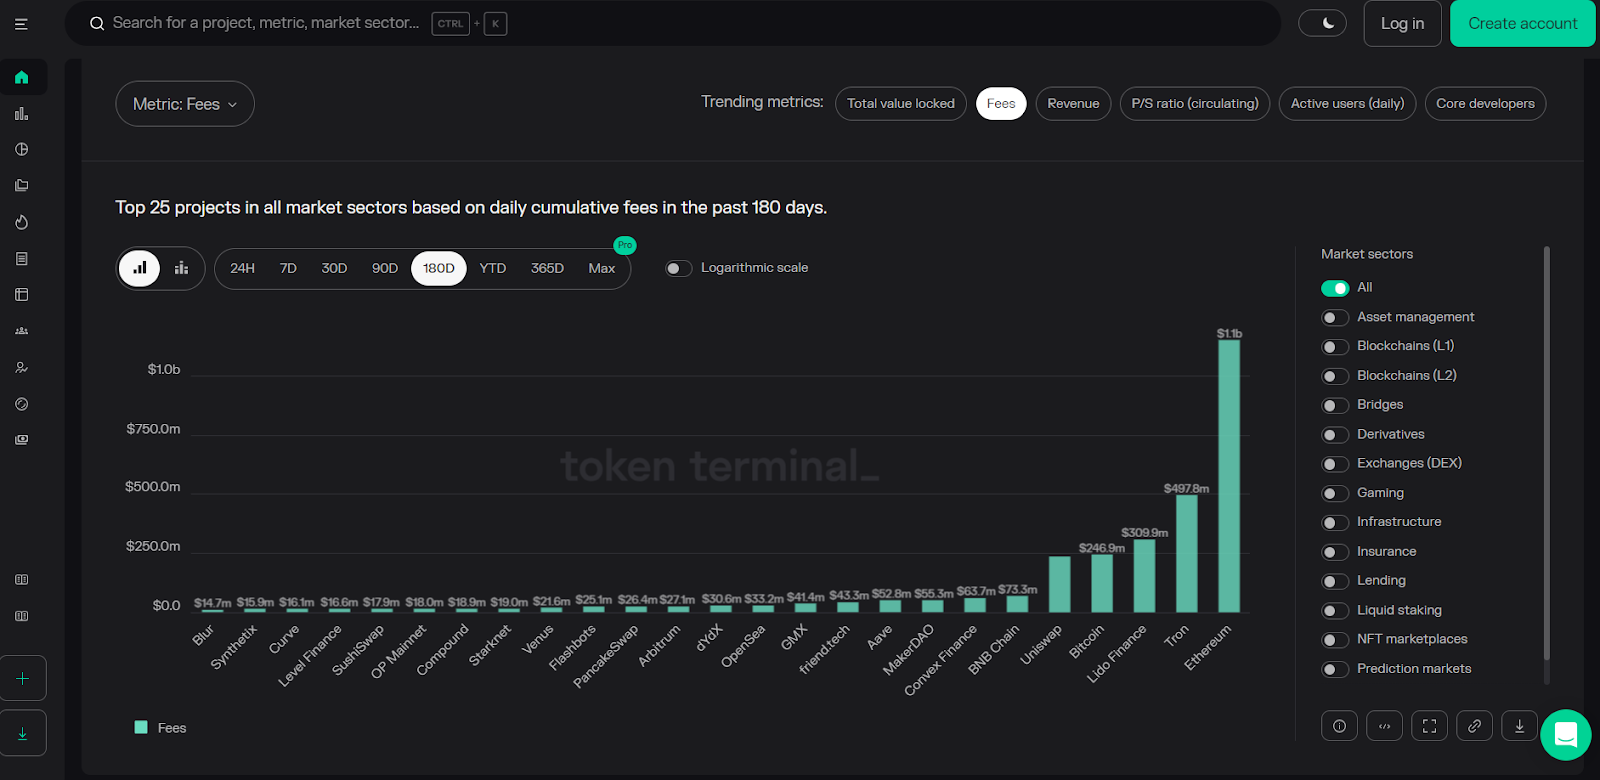The height and width of the screenshot is (780, 1600).
Task: Select the YTD time range
Action: pos(493,268)
